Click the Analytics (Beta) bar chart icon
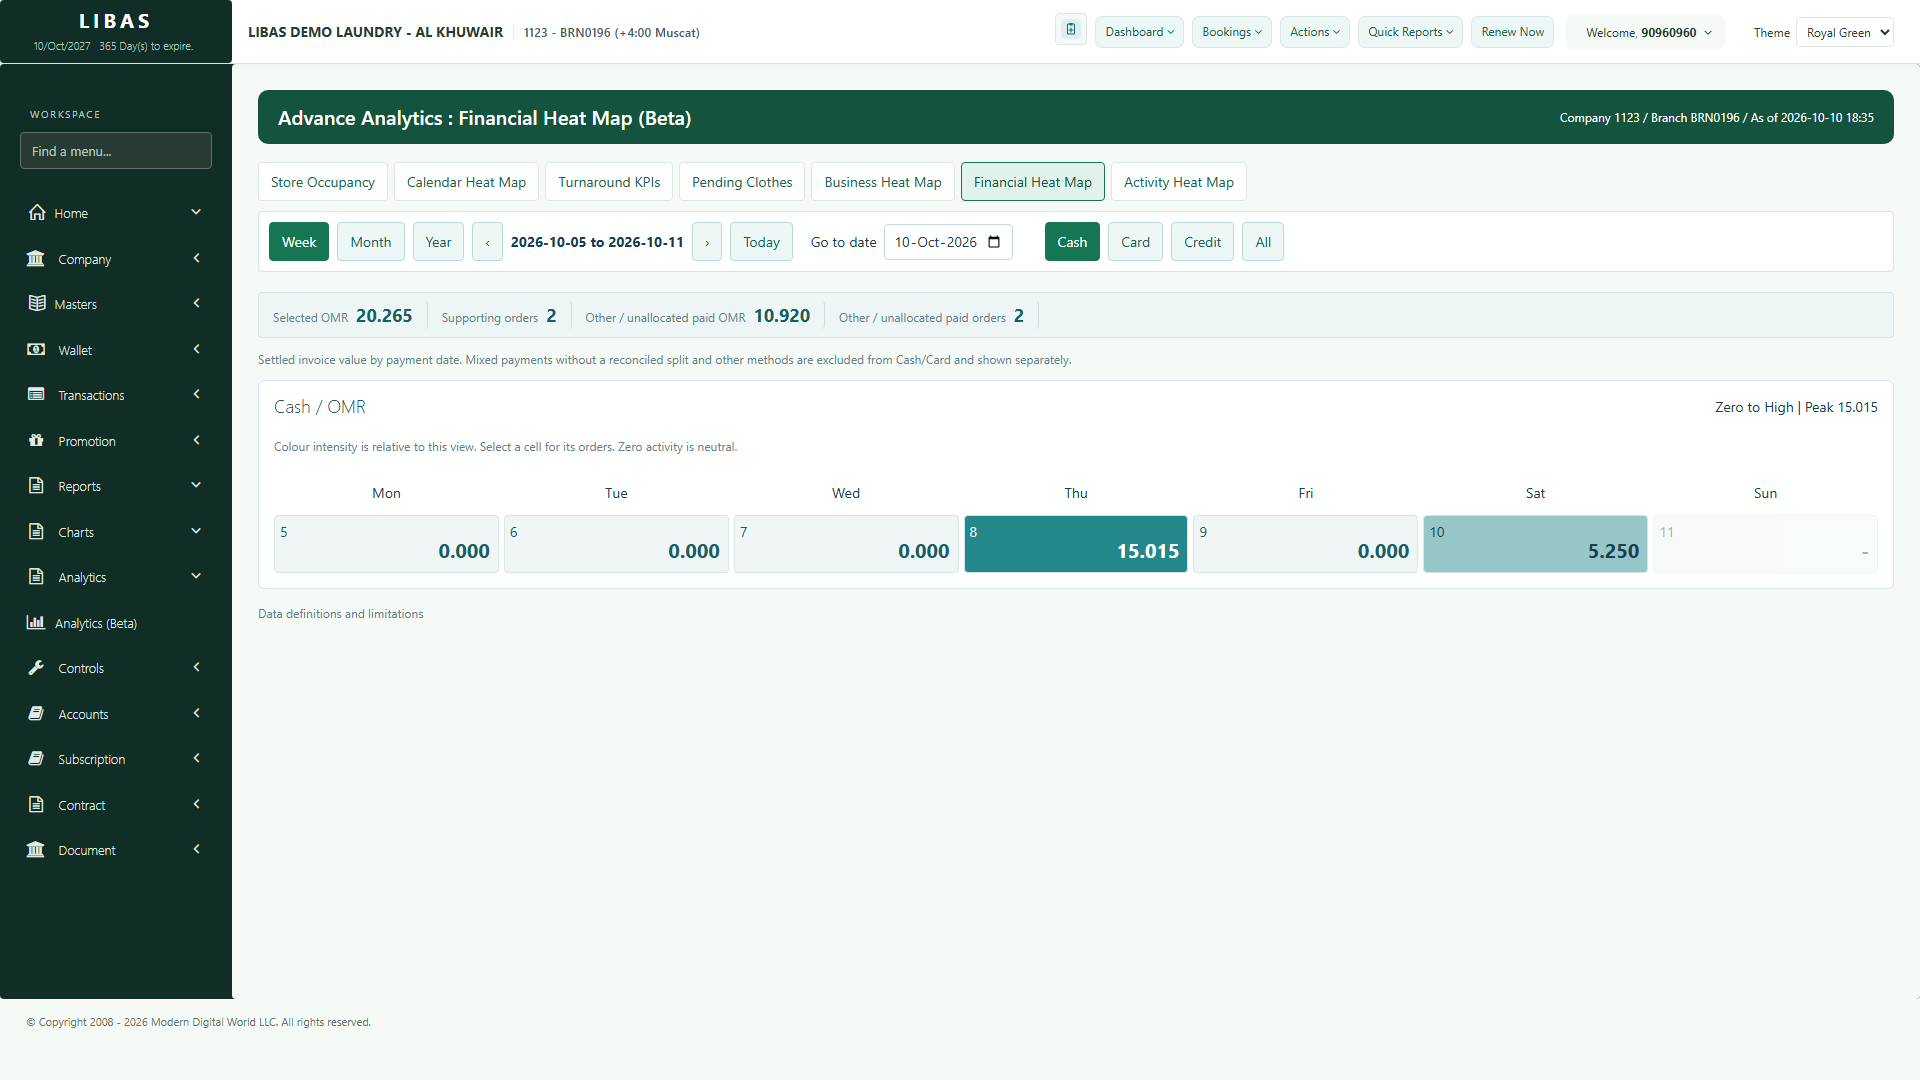The height and width of the screenshot is (1080, 1920). [x=36, y=622]
